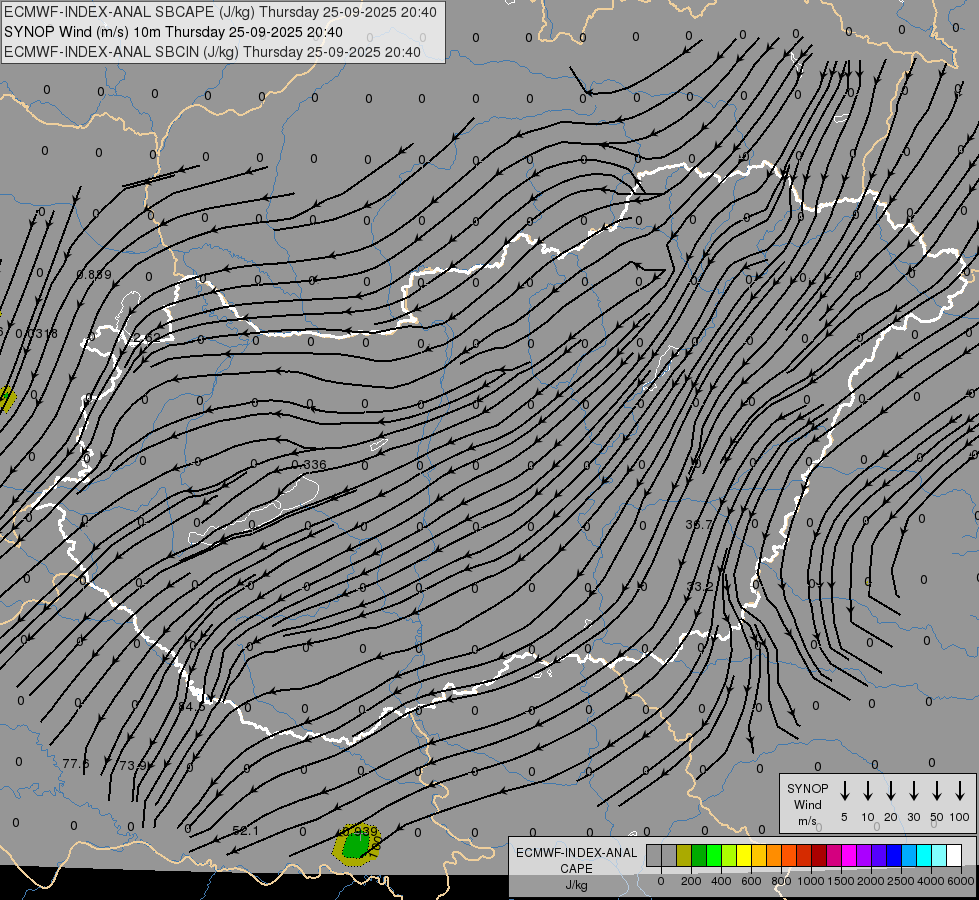Click the 0.336 value near the lake
Viewport: 979px width, 900px height.
309,465
